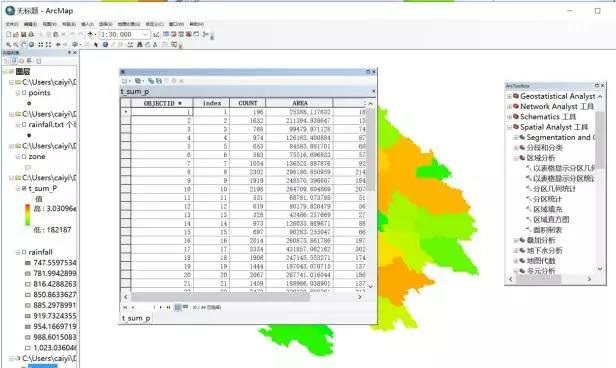Click the table's horizontal scrollbar right arrow
This screenshot has width=616, height=368.
click(x=359, y=297)
